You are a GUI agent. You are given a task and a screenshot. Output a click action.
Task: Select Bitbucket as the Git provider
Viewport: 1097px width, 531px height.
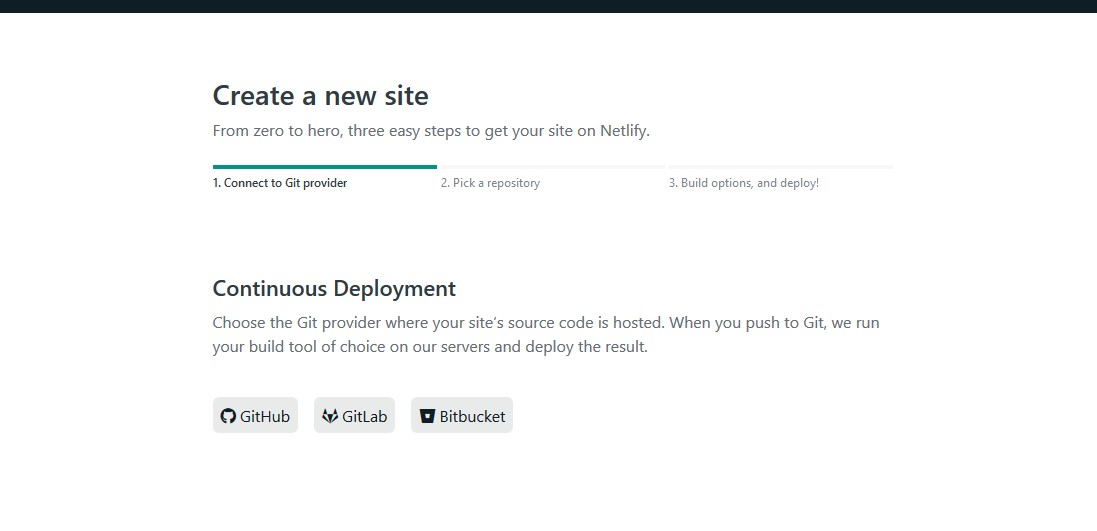472,416
